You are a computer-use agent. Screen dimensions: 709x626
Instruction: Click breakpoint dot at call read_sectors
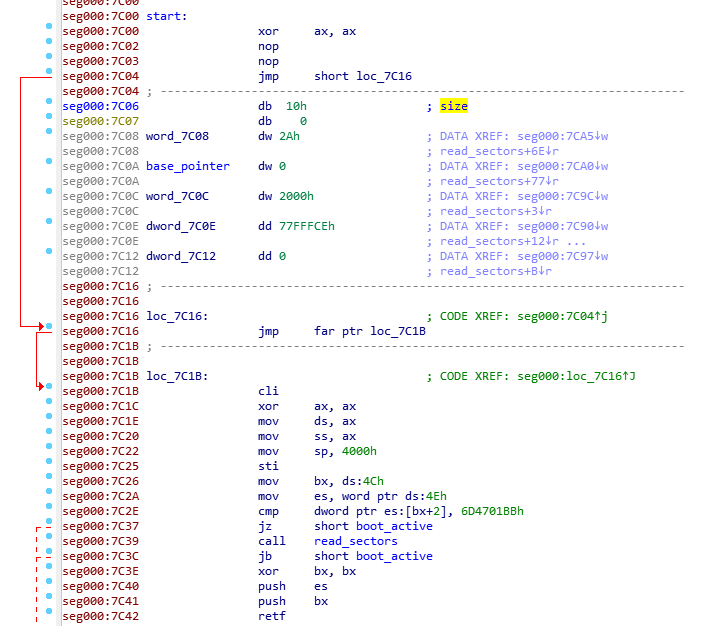coord(49,536)
